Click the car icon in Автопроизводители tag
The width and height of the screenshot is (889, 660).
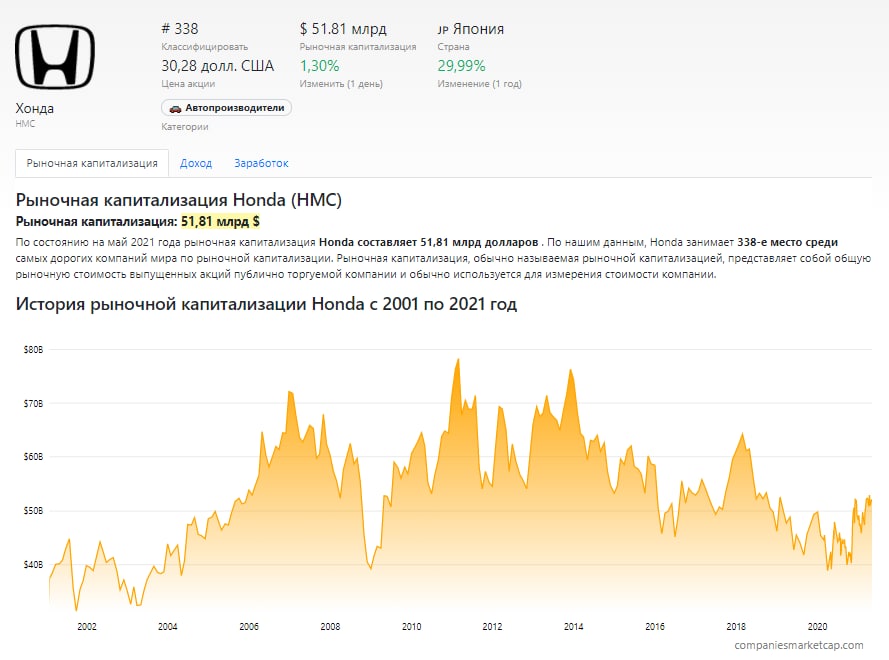(175, 108)
